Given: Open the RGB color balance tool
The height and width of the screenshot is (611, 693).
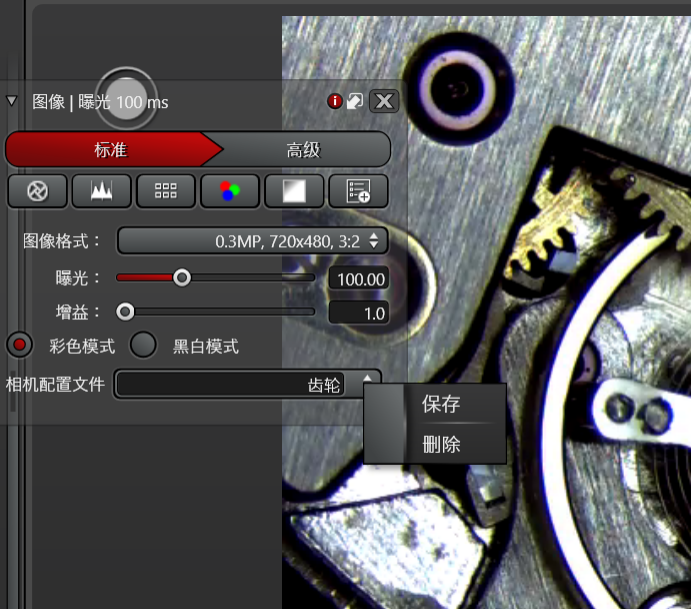Looking at the screenshot, I should click(x=230, y=191).
